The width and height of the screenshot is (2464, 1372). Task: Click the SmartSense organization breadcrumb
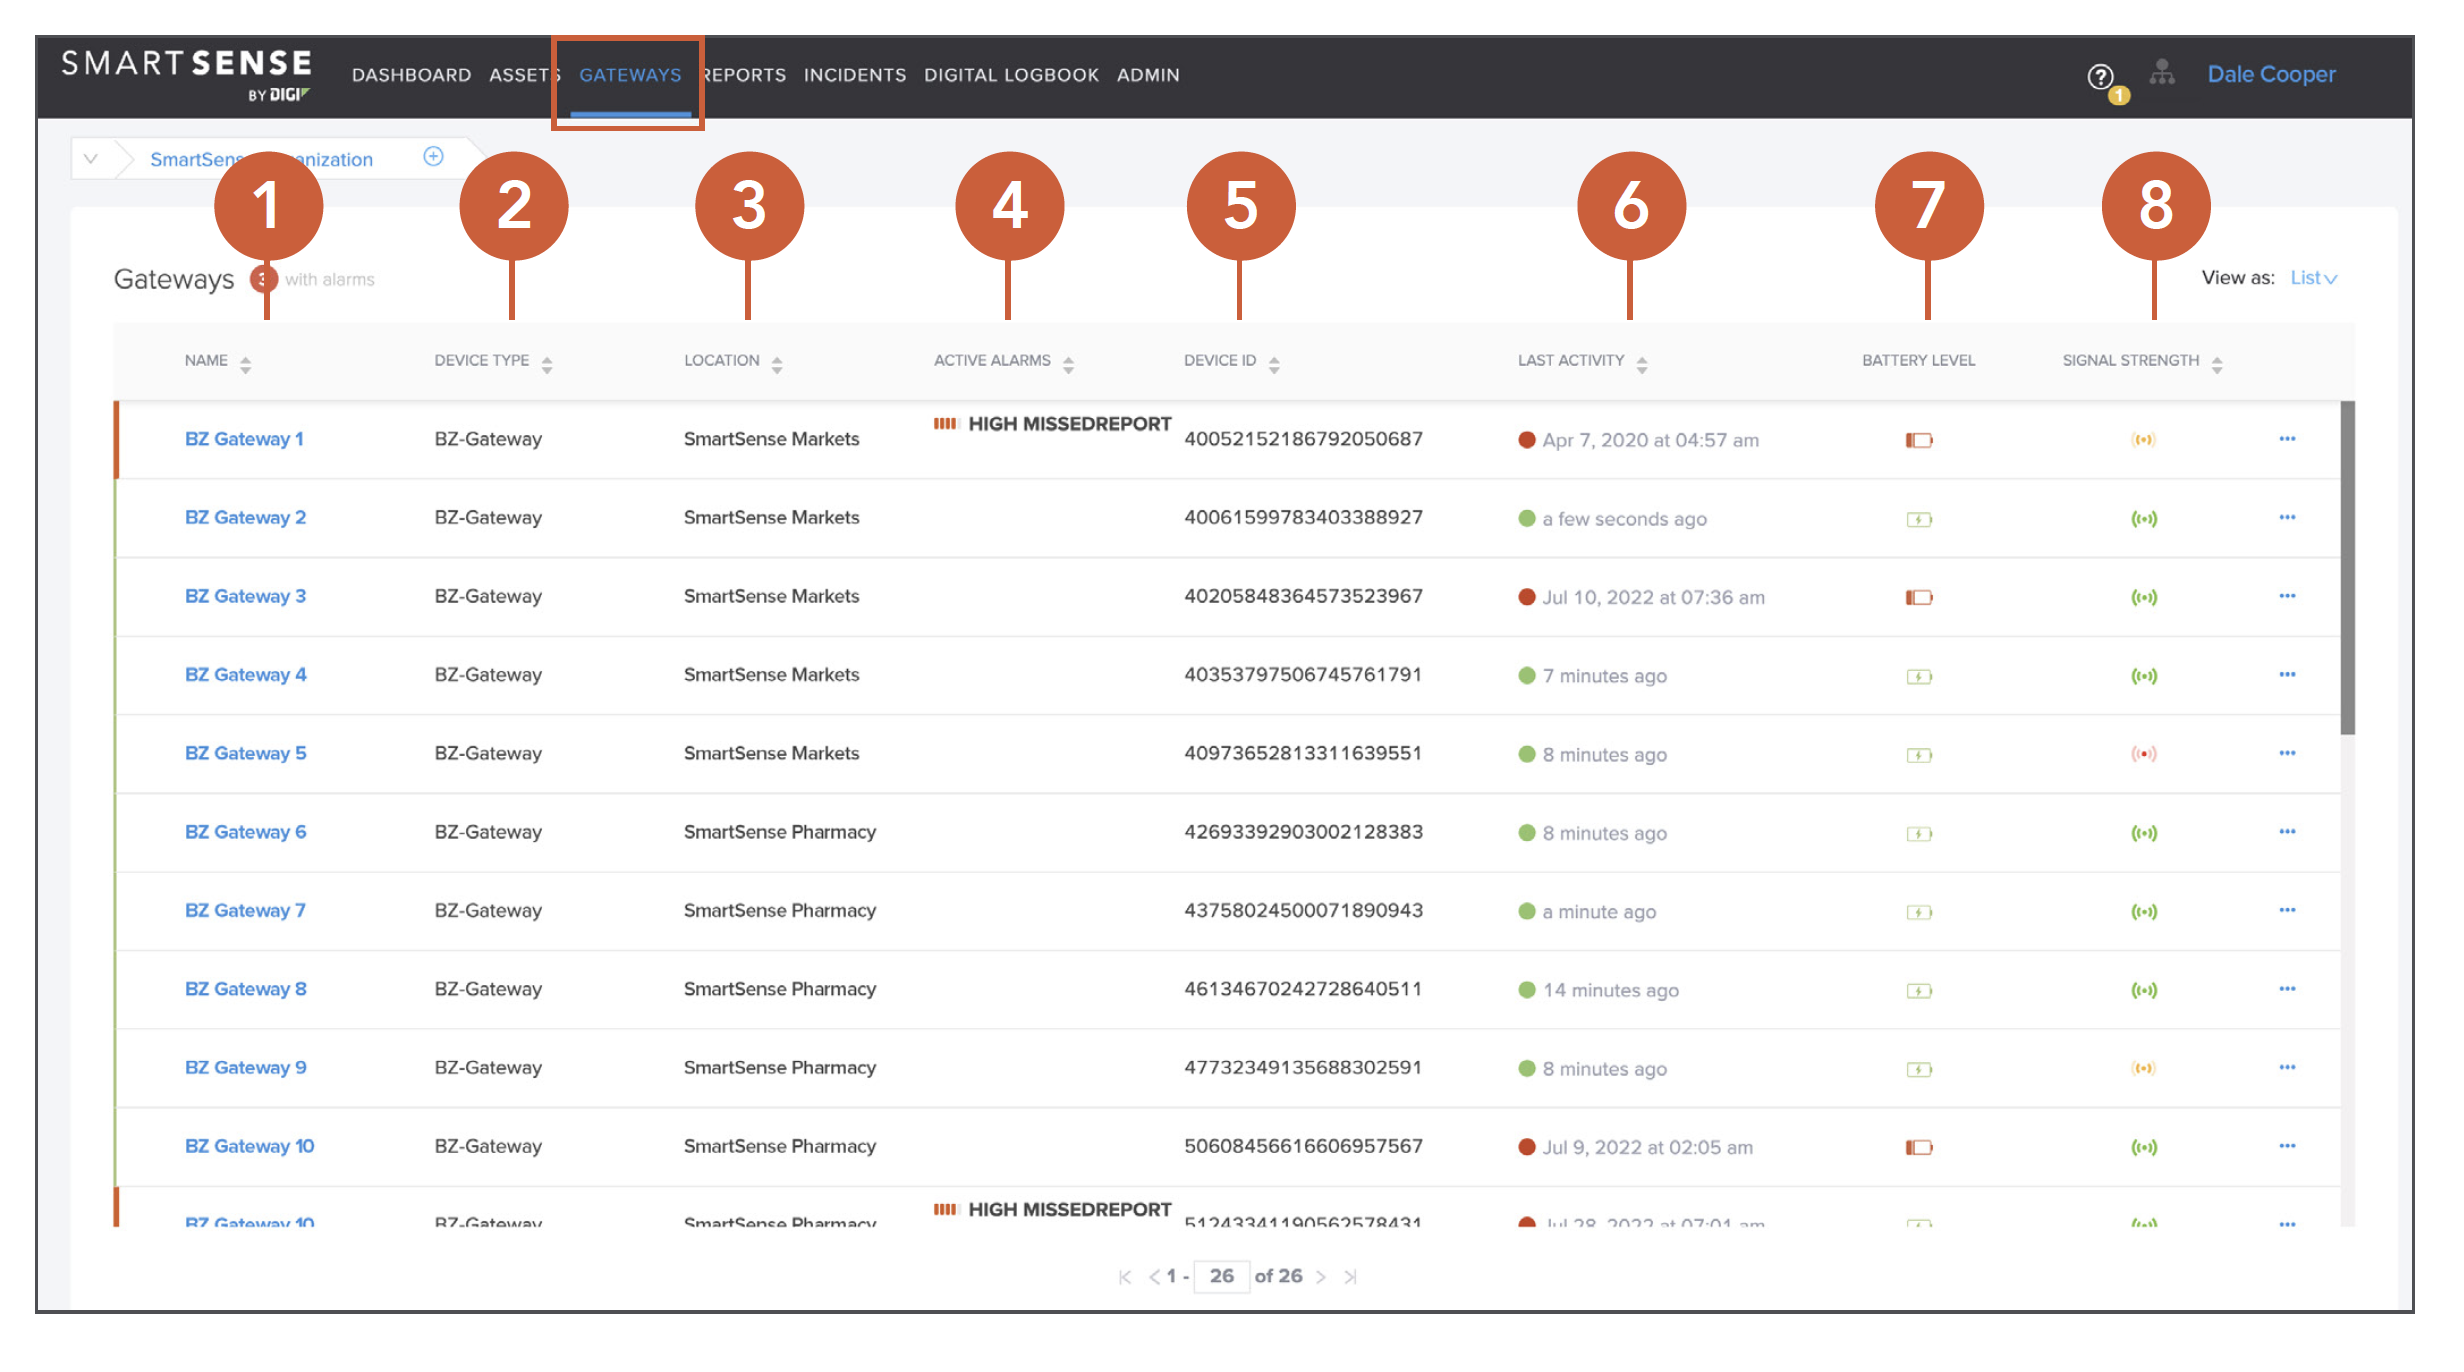click(261, 159)
